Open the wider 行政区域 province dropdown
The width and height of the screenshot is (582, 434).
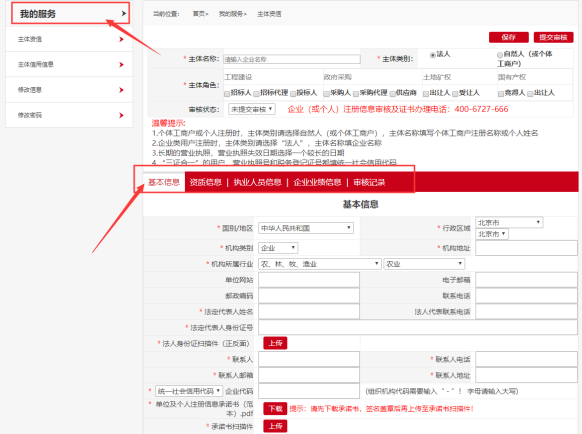[x=509, y=222]
